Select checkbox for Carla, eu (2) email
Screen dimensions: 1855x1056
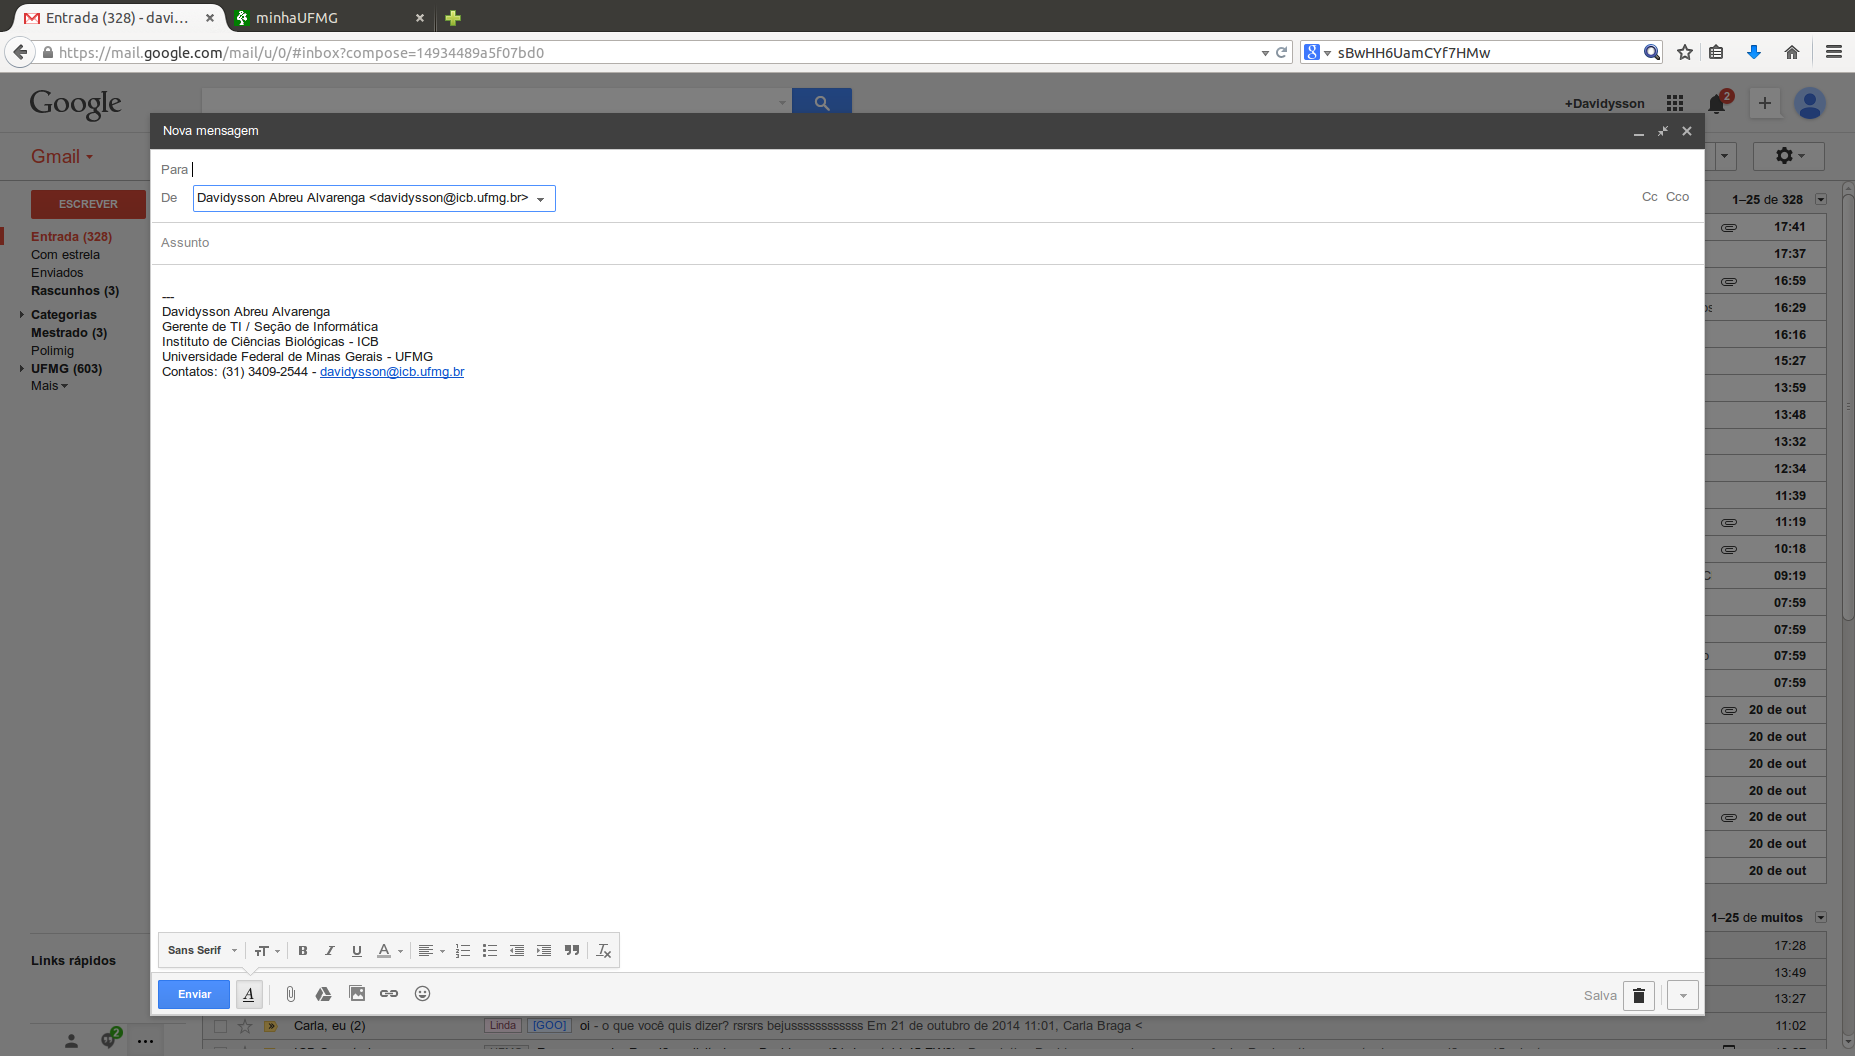pyautogui.click(x=220, y=1026)
